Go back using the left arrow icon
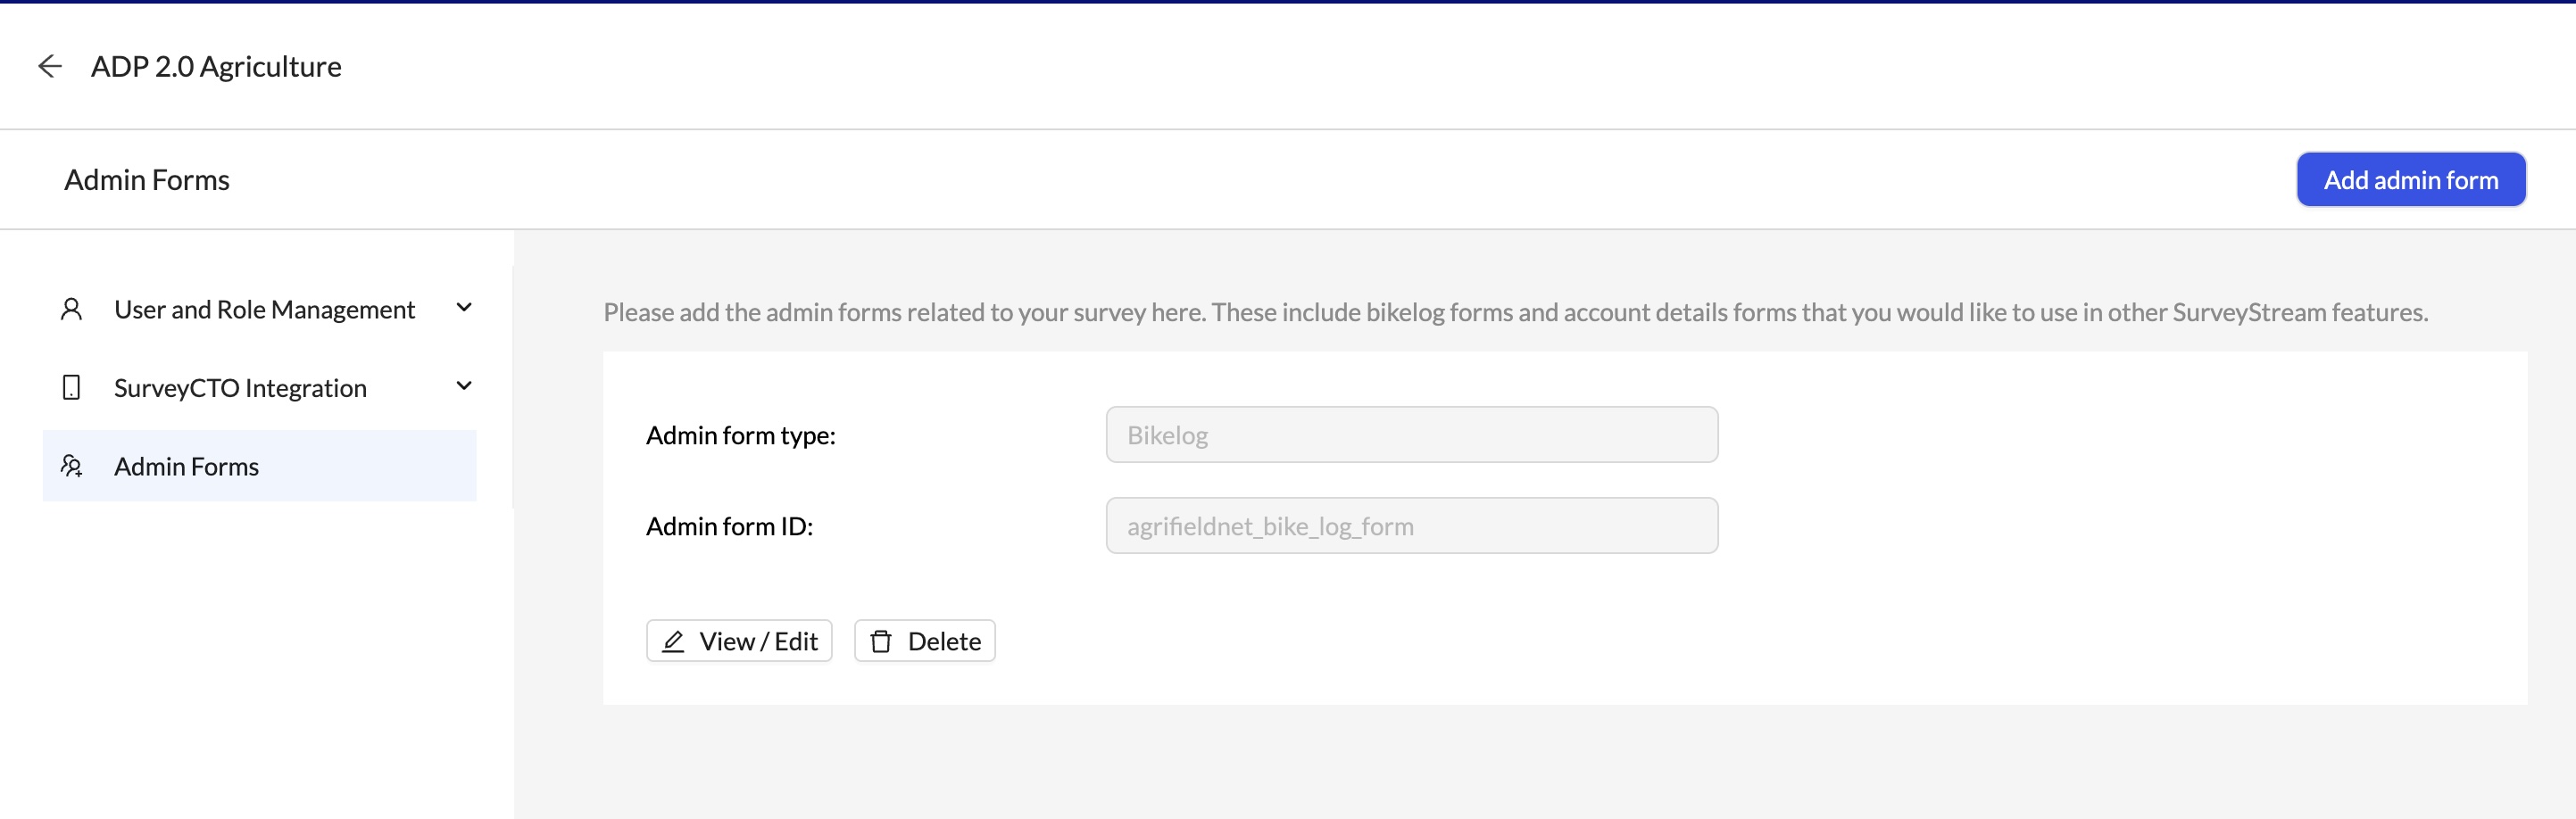 click(x=50, y=66)
